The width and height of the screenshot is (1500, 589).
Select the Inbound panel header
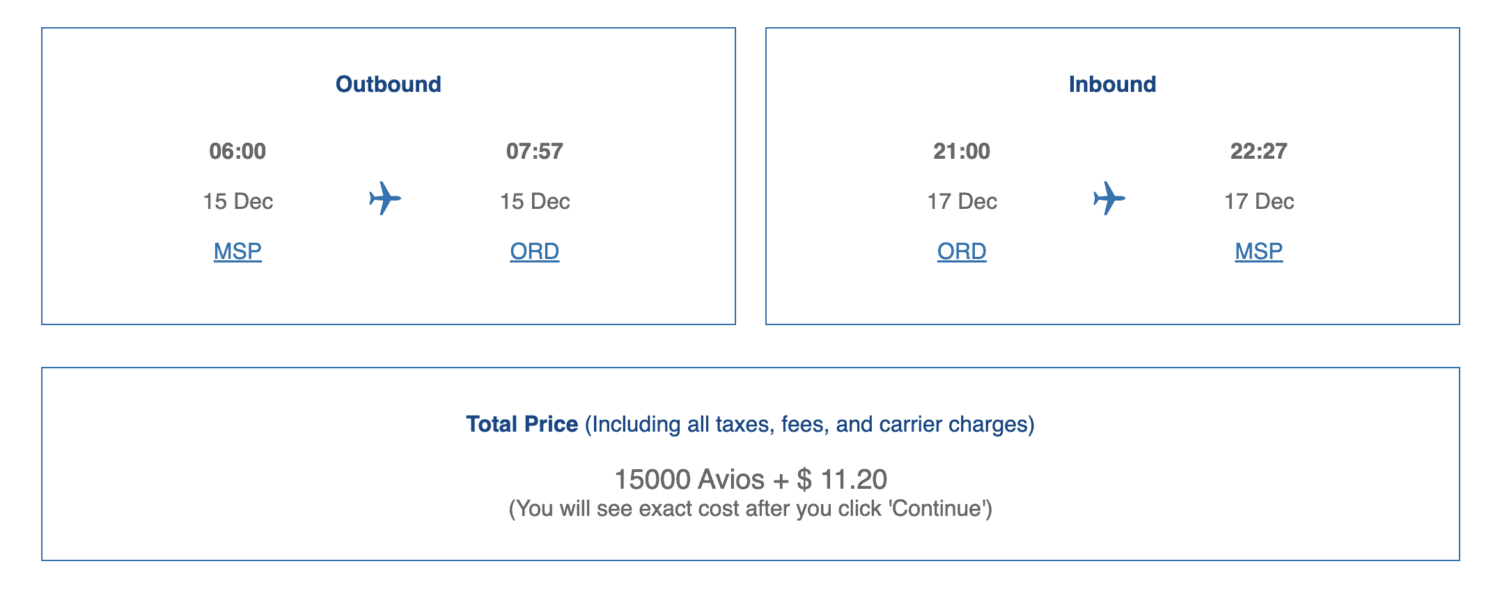click(1112, 84)
